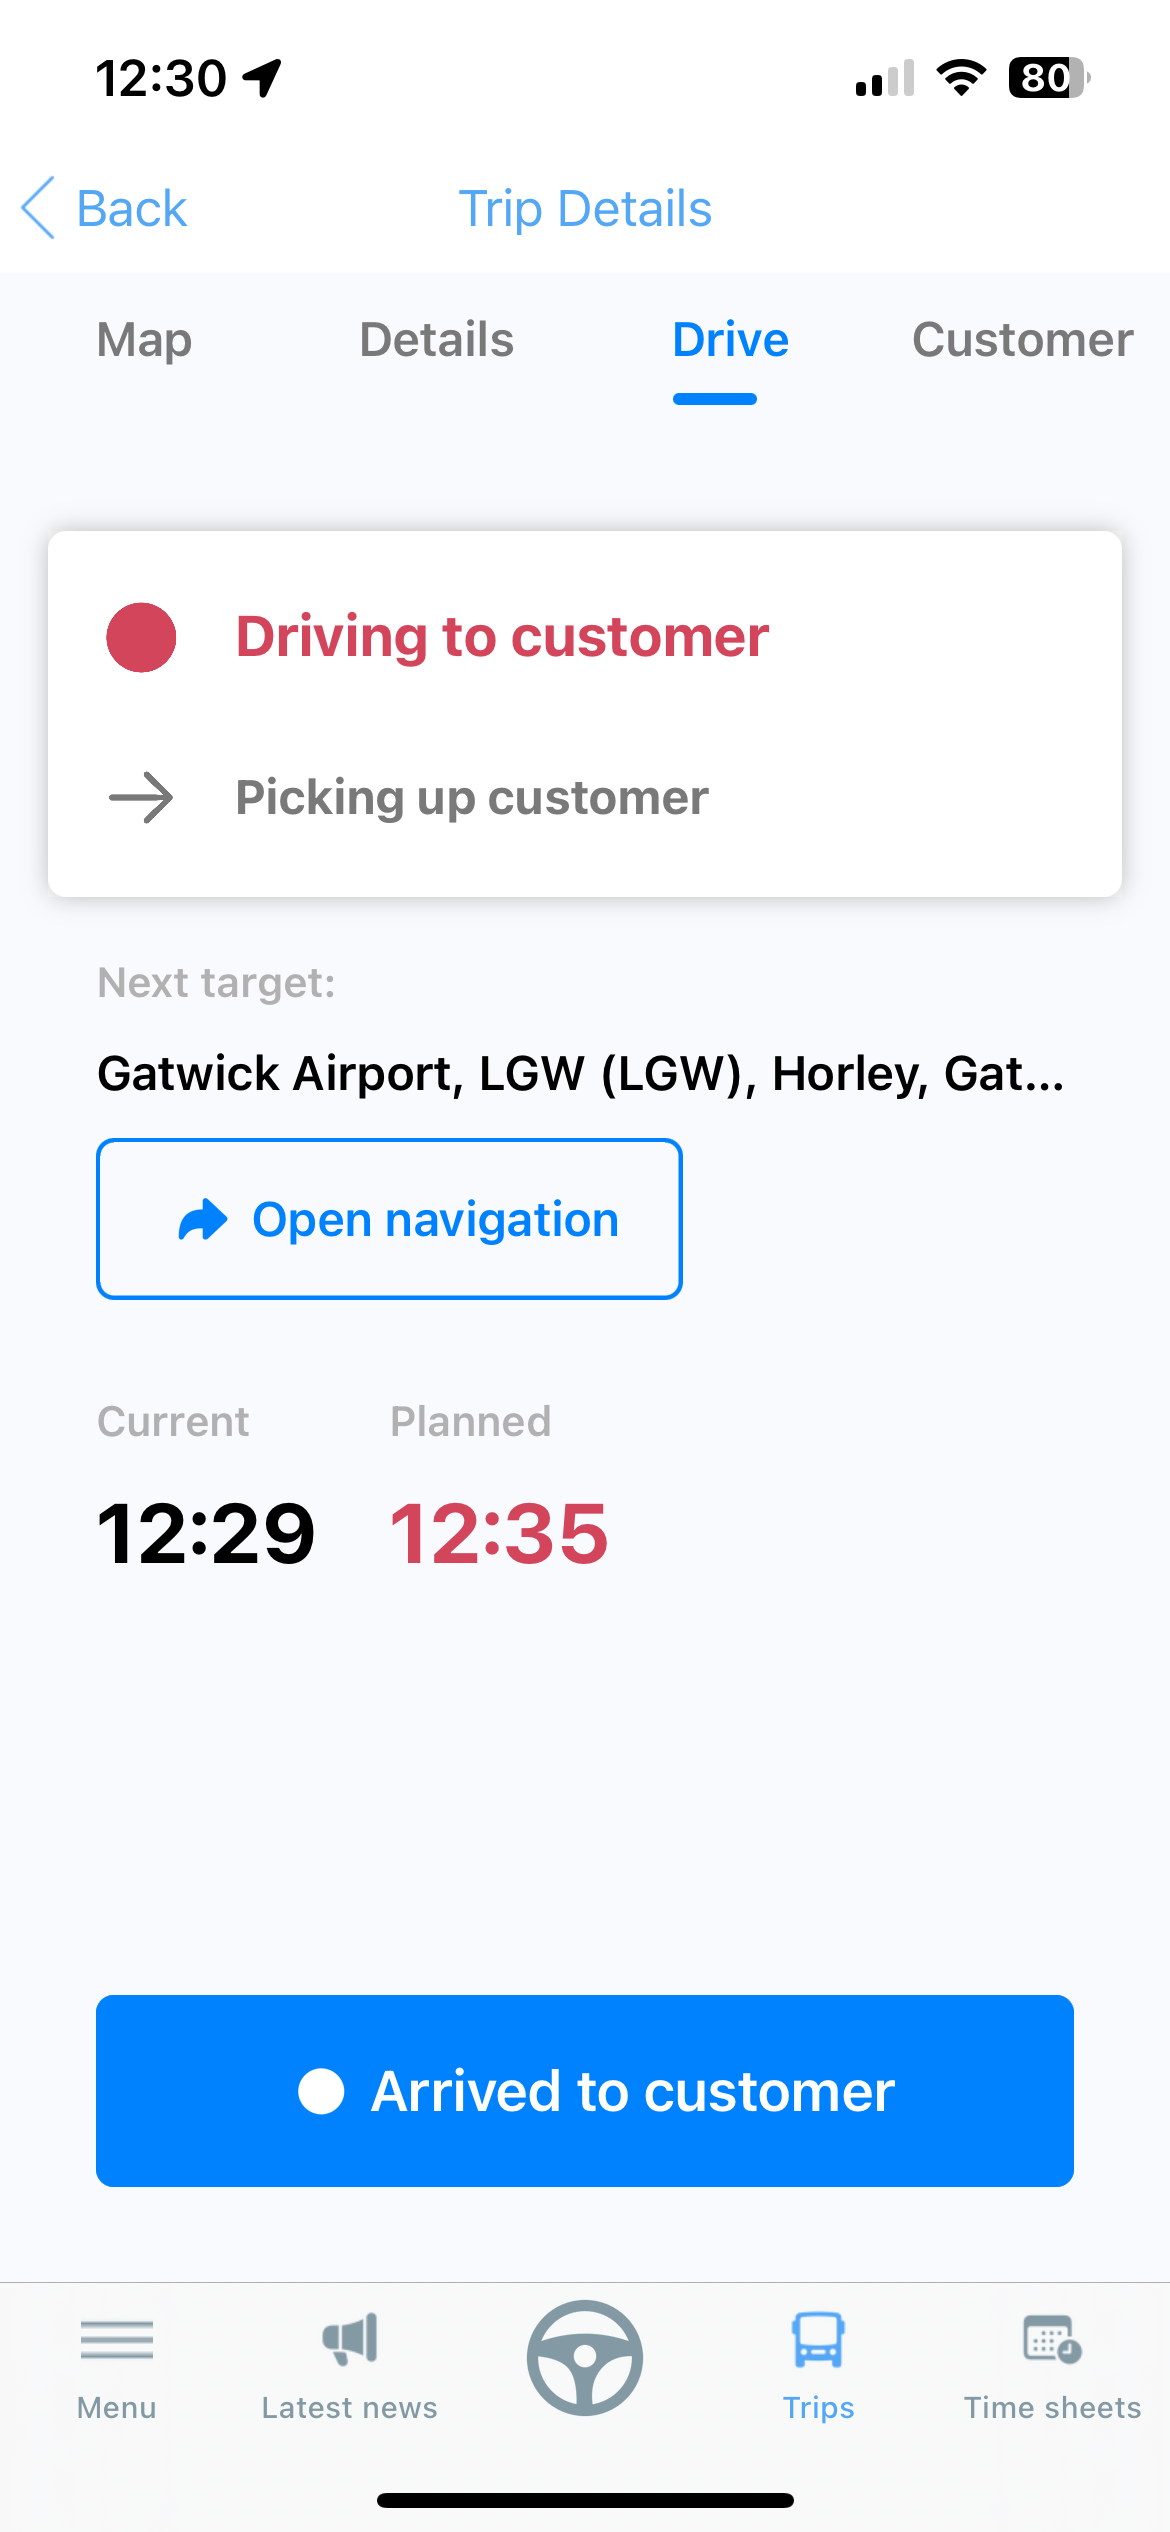This screenshot has width=1170, height=2532.
Task: Tap the Latest news megaphone icon
Action: tap(350, 2339)
